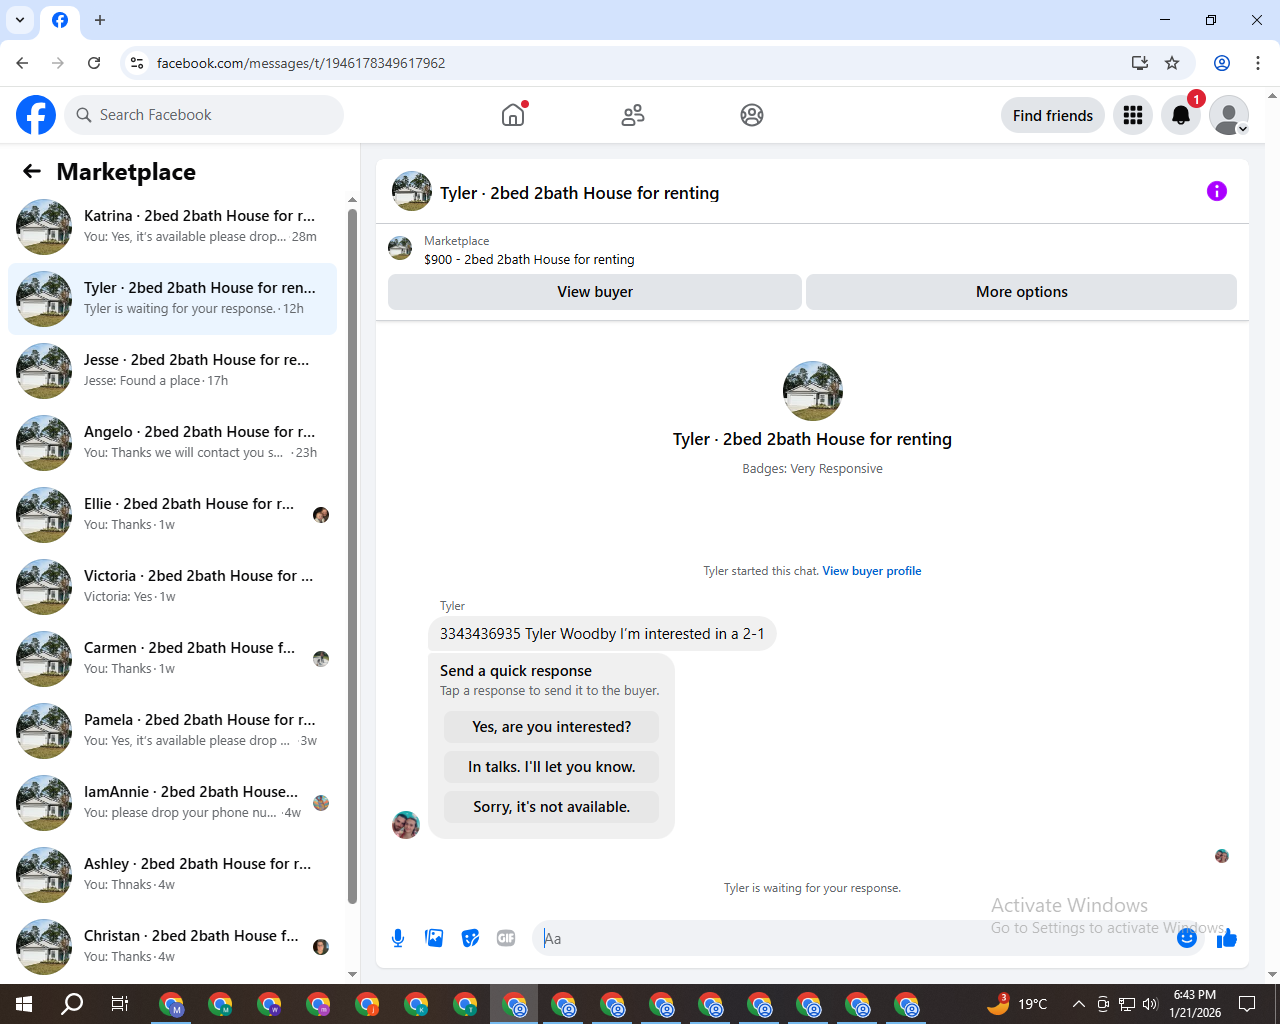The width and height of the screenshot is (1280, 1024).
Task: Open the conversation information icon
Action: pos(1217,191)
